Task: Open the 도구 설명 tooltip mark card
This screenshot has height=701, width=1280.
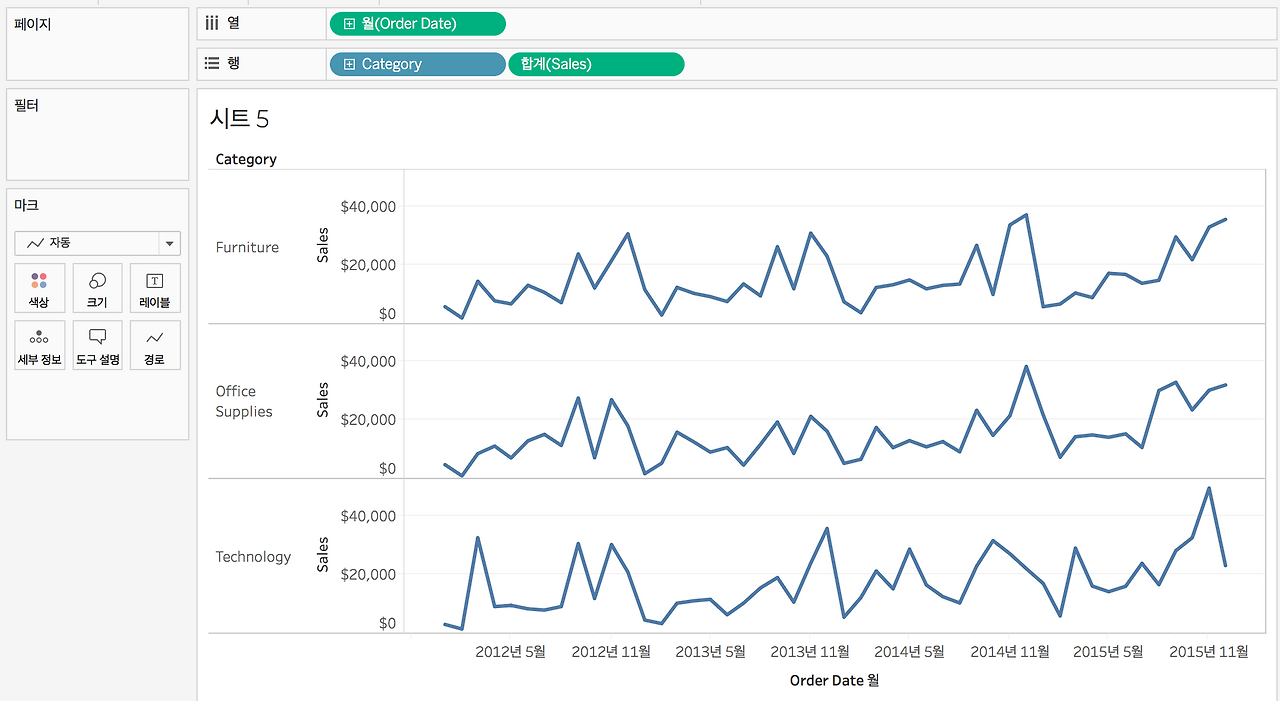Action: tap(98, 345)
